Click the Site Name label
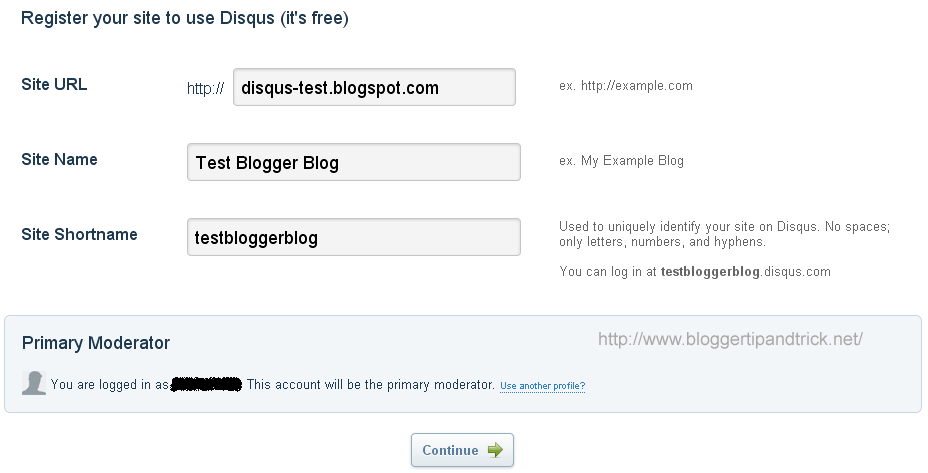 [x=59, y=159]
